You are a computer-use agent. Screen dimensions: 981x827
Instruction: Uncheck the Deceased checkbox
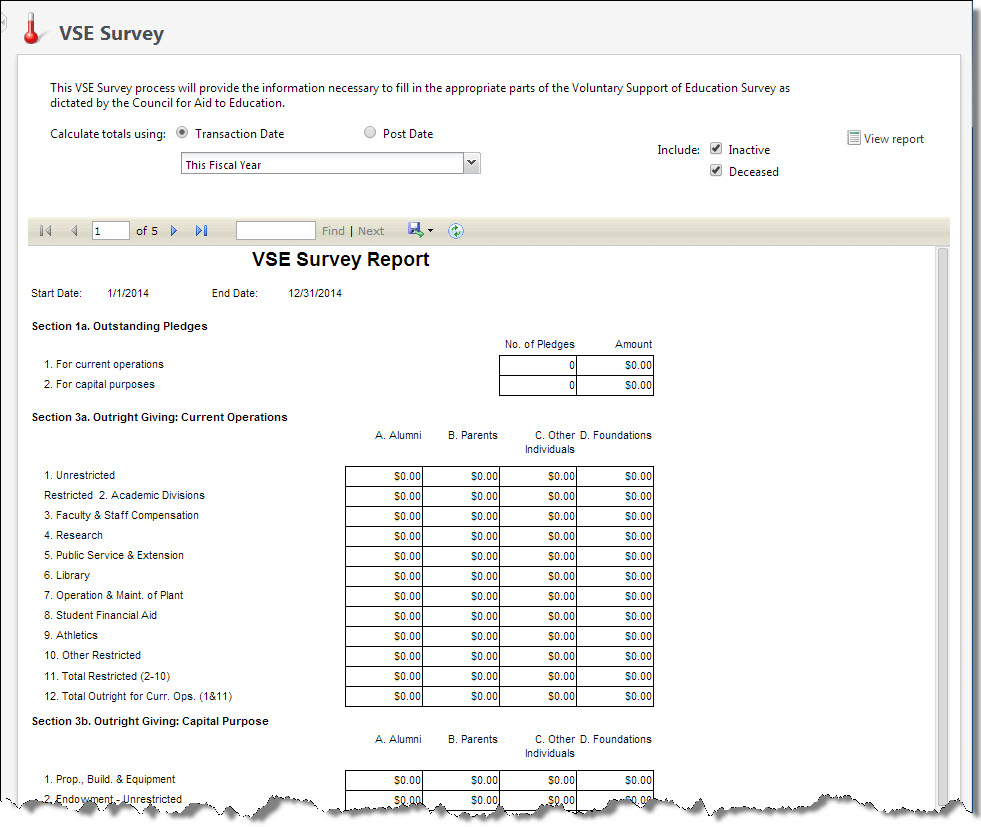click(x=716, y=171)
